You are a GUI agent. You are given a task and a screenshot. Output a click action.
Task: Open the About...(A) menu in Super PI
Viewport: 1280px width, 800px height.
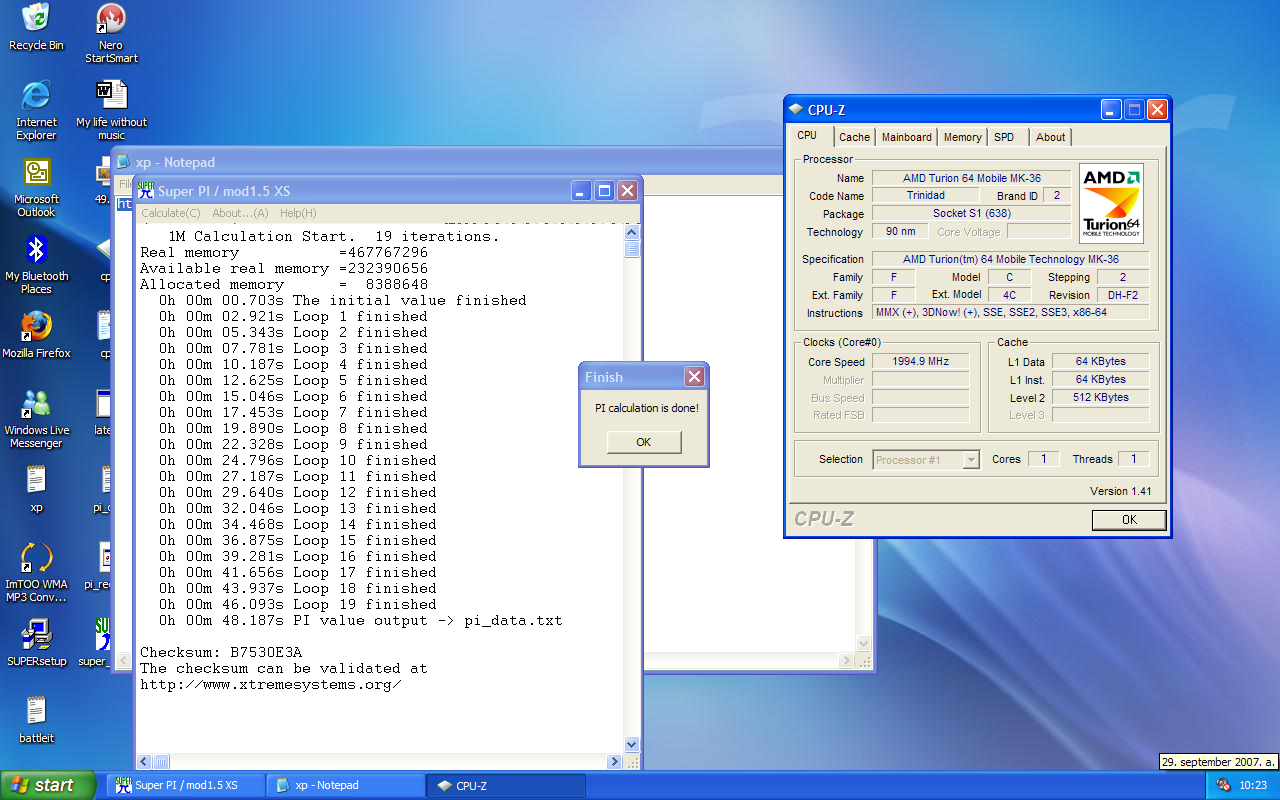(x=240, y=213)
